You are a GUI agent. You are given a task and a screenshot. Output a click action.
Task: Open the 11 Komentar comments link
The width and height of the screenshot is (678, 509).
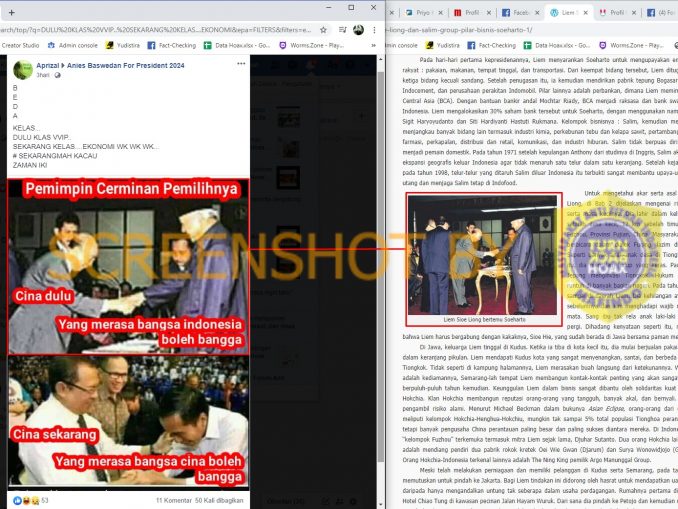(173, 500)
